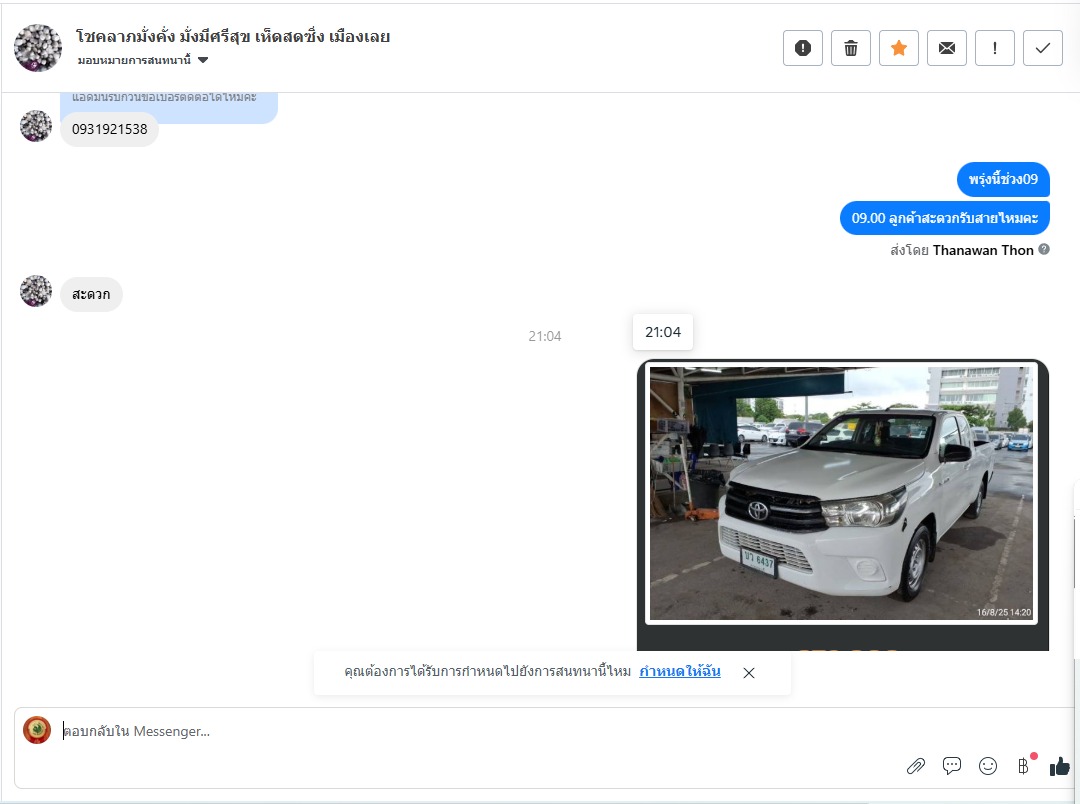
Task: Click the Baht payment request icon
Action: click(1023, 766)
